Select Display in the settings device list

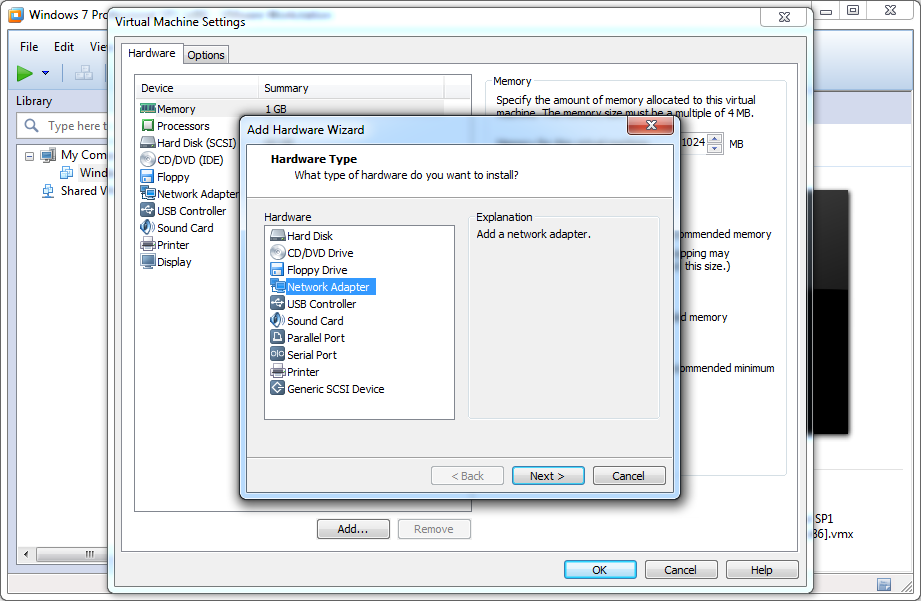click(173, 262)
